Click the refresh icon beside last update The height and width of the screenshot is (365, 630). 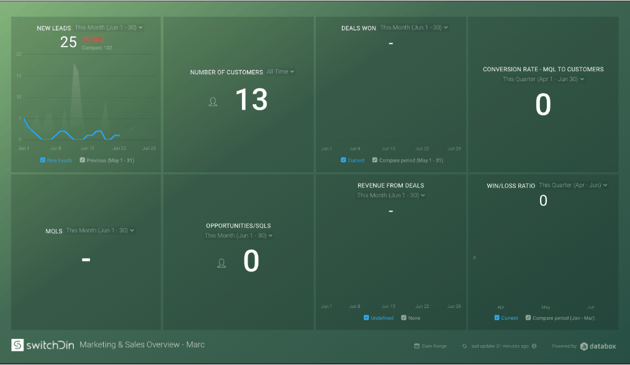tap(464, 346)
